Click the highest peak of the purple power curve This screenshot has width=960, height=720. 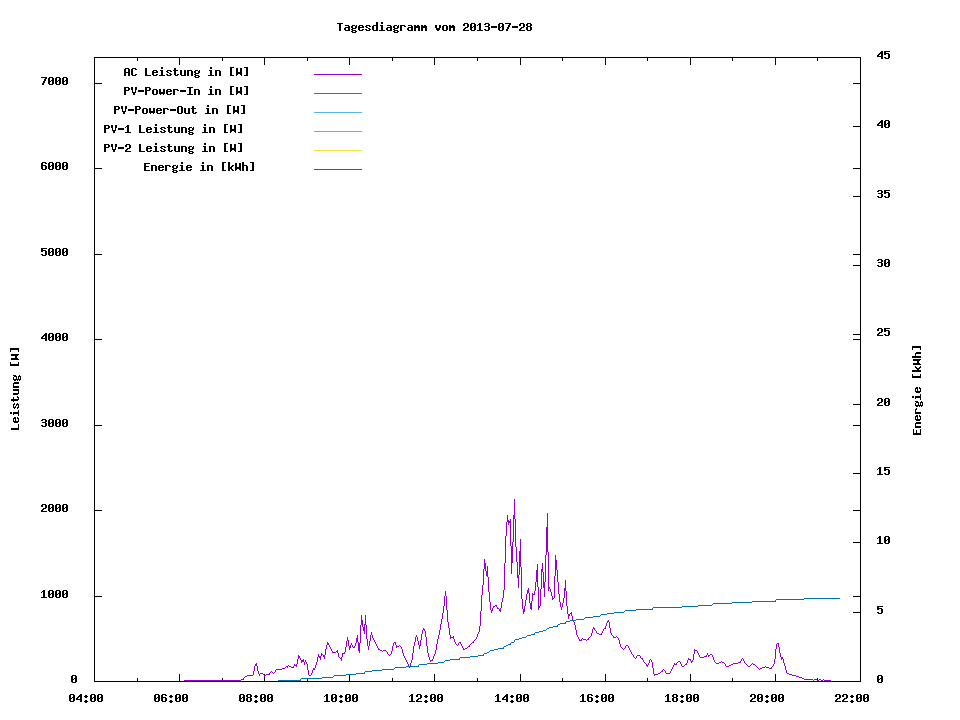tap(514, 501)
